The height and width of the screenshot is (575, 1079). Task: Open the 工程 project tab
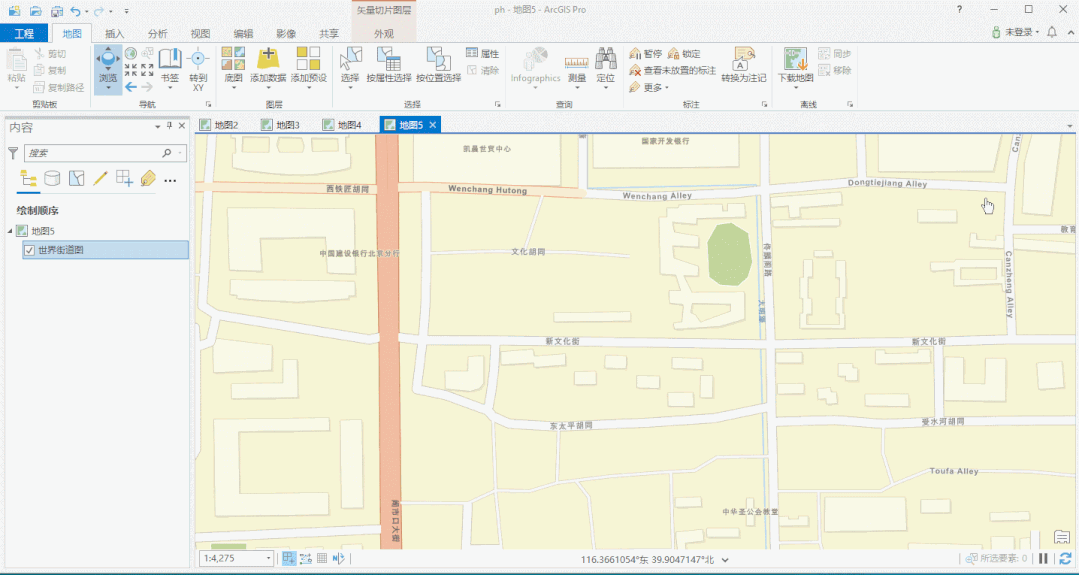tap(24, 33)
